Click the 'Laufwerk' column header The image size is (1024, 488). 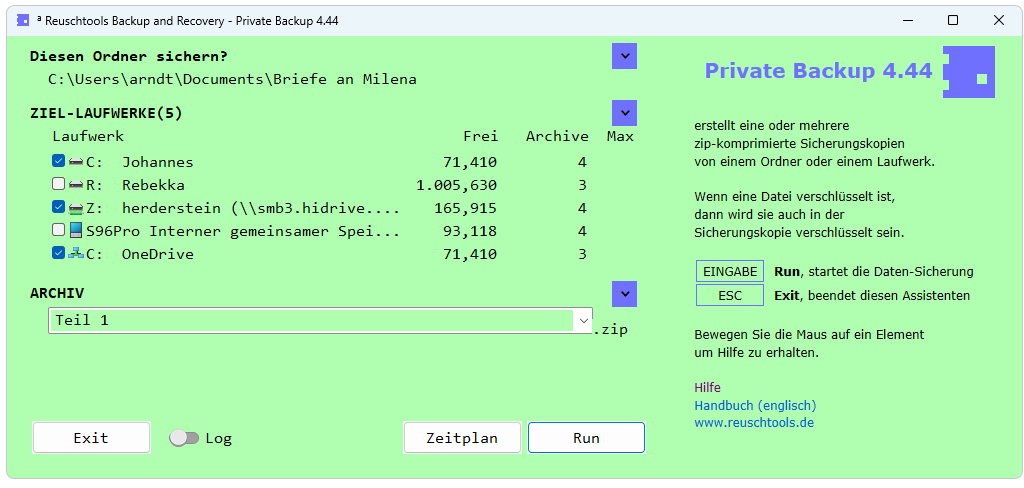[88, 137]
